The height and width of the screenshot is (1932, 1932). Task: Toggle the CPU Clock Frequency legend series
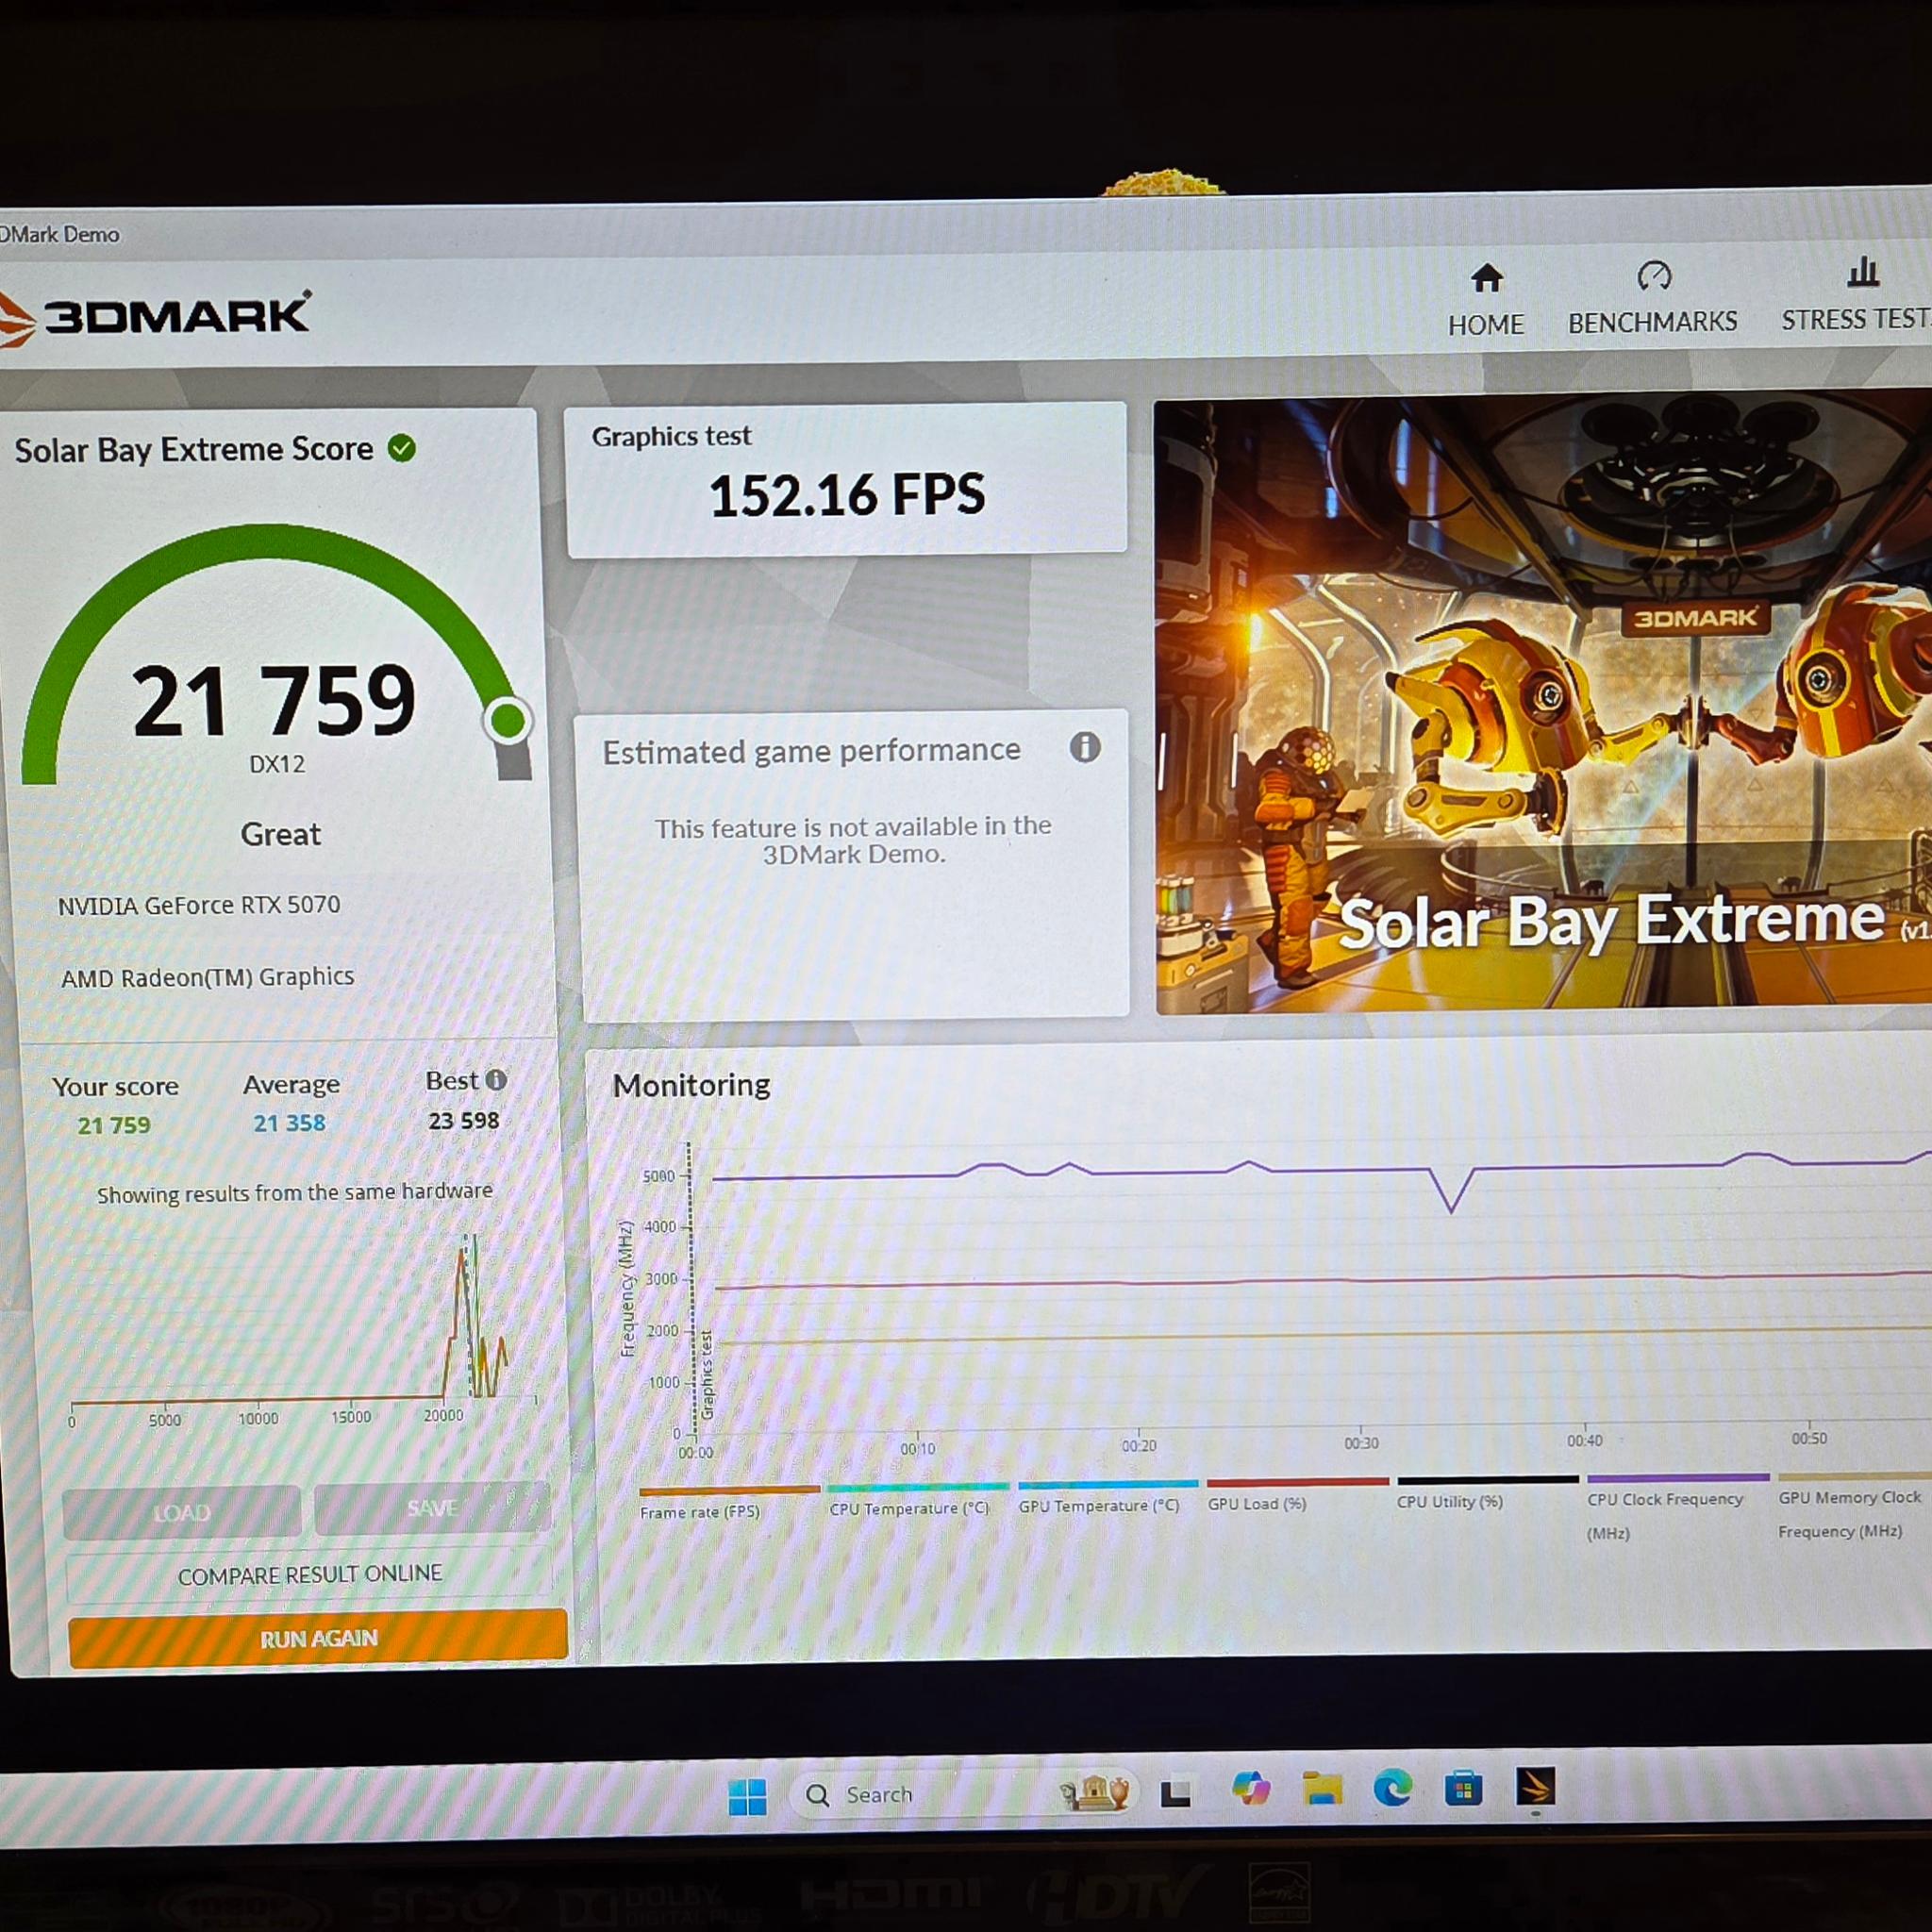(x=1665, y=1515)
